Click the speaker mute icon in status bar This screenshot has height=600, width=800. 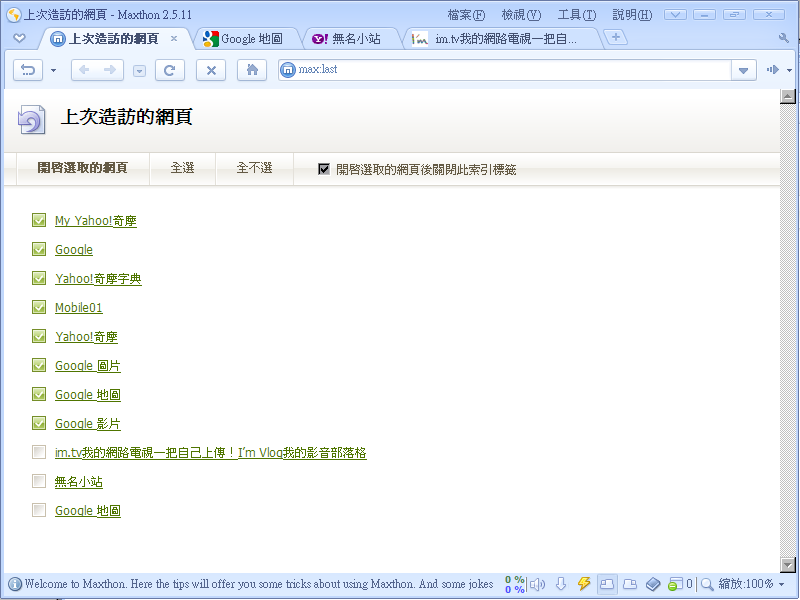537,584
